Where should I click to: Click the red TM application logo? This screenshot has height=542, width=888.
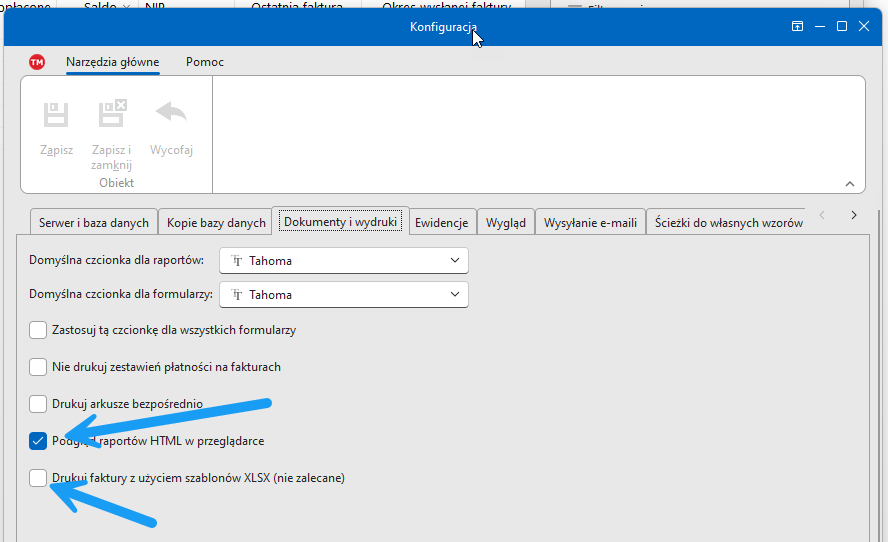(37, 62)
